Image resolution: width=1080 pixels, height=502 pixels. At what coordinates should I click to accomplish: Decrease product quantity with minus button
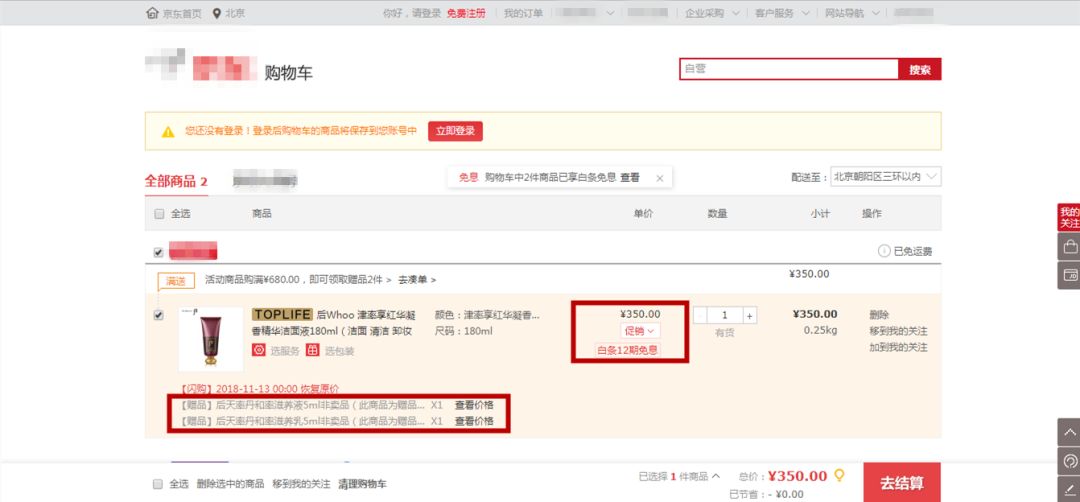click(700, 315)
